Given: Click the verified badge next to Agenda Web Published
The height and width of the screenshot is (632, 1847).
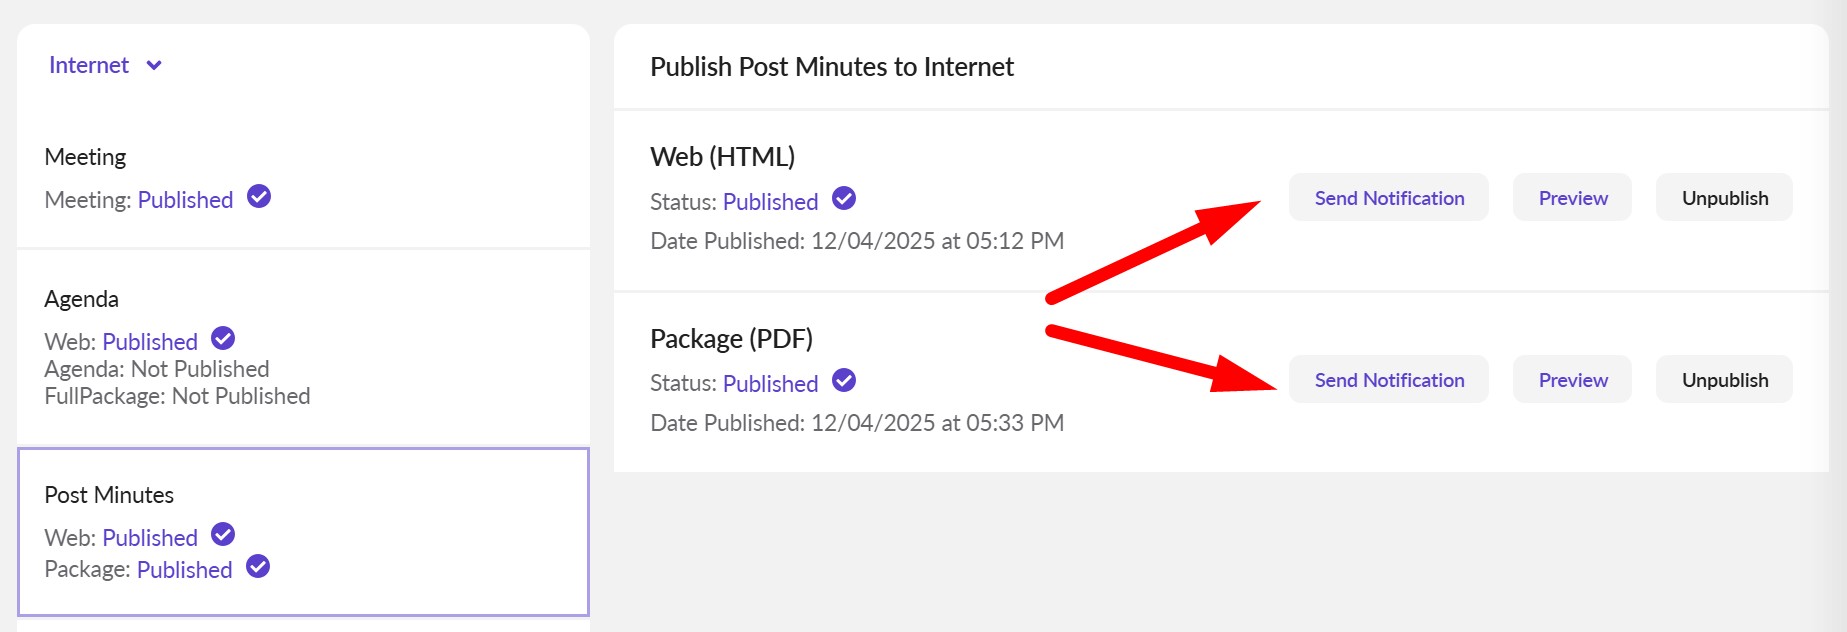Looking at the screenshot, I should (x=221, y=339).
